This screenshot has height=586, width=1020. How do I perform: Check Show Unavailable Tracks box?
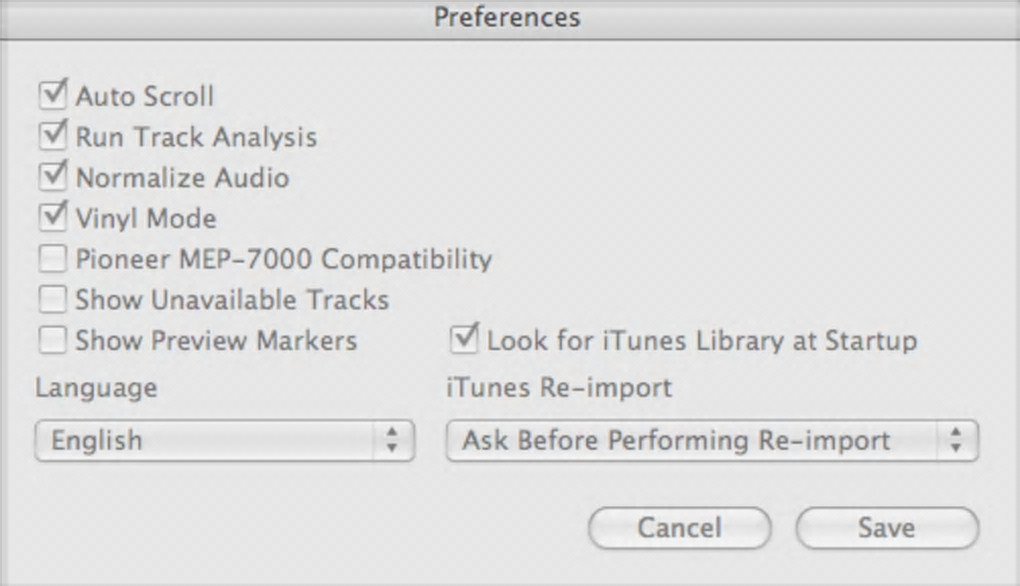click(52, 300)
